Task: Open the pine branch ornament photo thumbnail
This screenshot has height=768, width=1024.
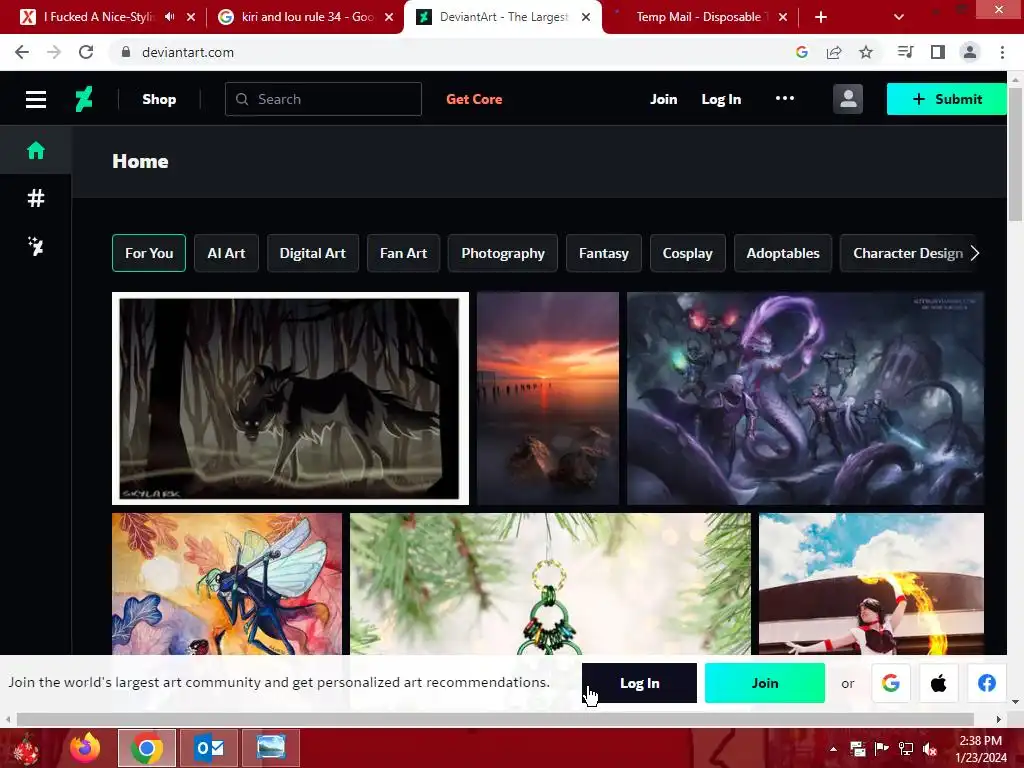Action: (x=551, y=584)
